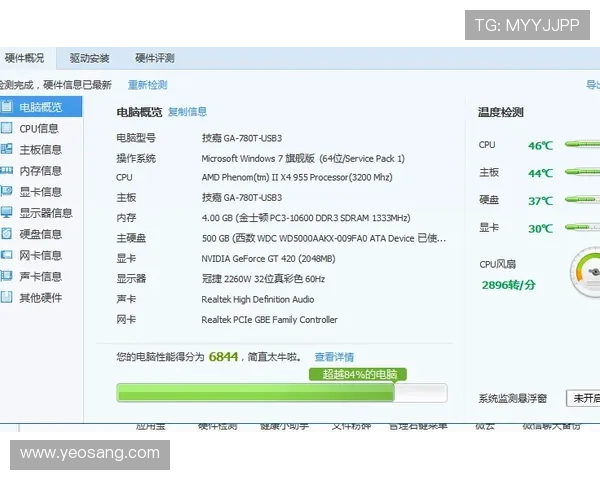This screenshot has width=600, height=480.
Task: Click the 硬盘 37℃ temperature bar
Action: point(582,199)
